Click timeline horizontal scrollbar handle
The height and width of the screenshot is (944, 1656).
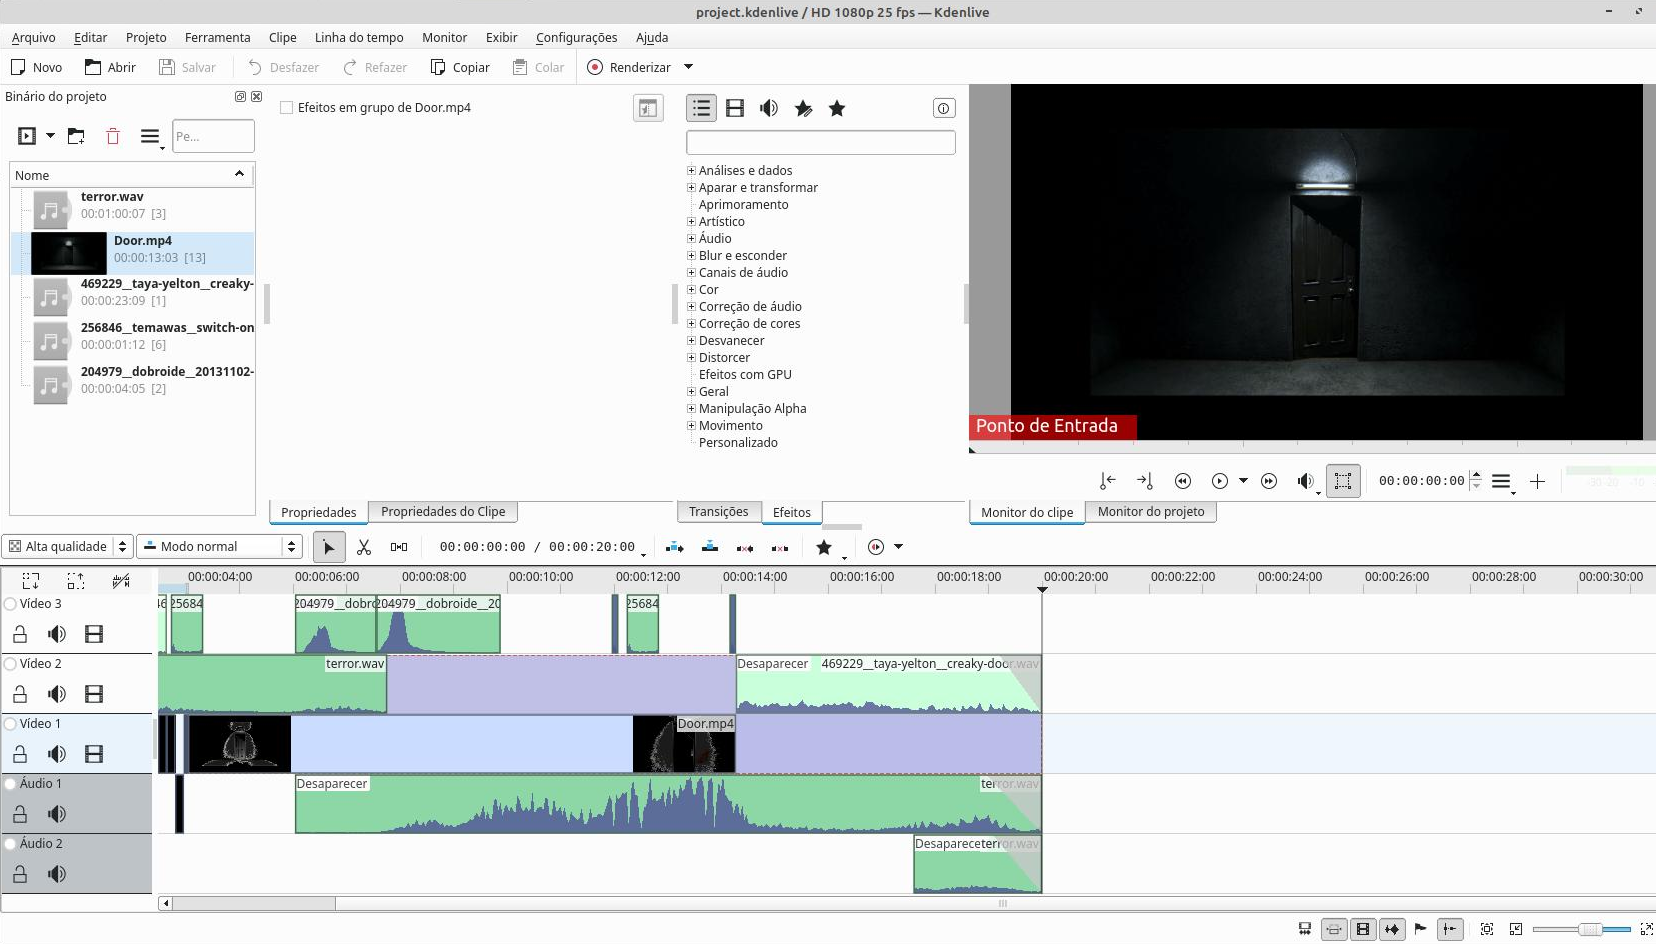coord(254,903)
